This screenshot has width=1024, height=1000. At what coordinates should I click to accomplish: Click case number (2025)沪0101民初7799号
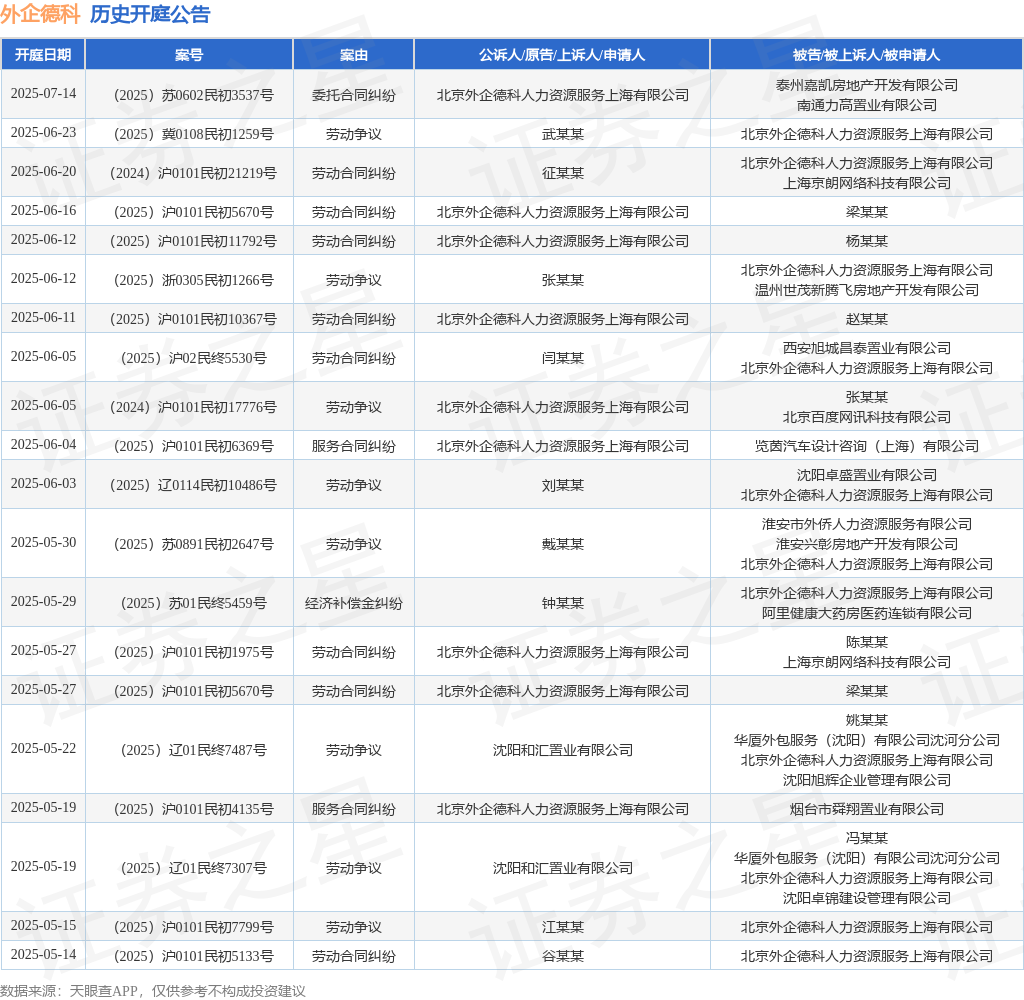click(193, 927)
